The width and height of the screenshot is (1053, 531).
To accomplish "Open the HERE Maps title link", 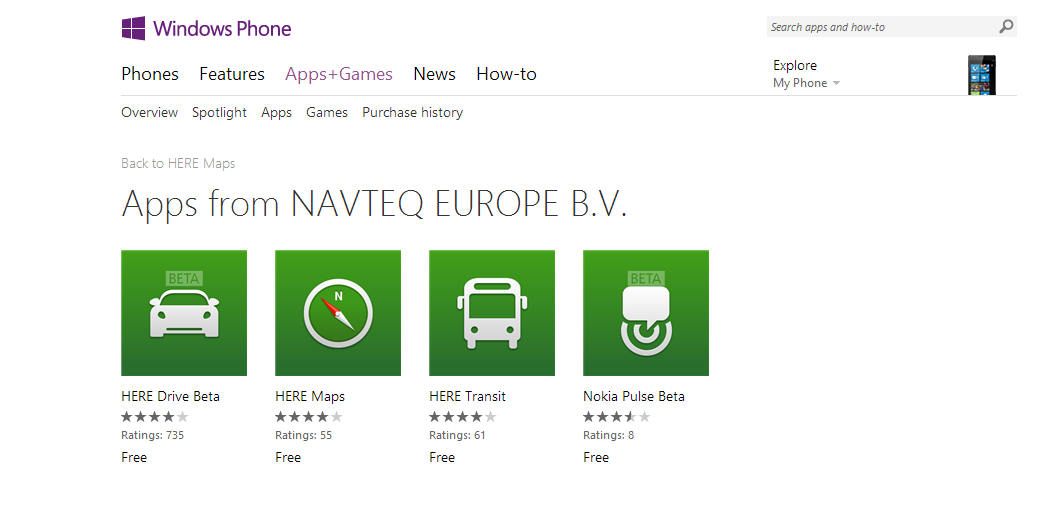I will [310, 397].
